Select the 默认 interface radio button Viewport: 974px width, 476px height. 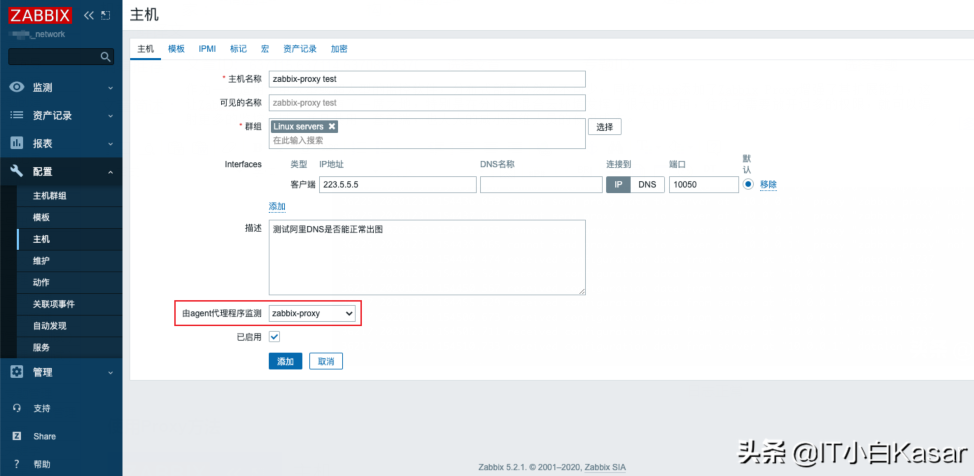[748, 185]
